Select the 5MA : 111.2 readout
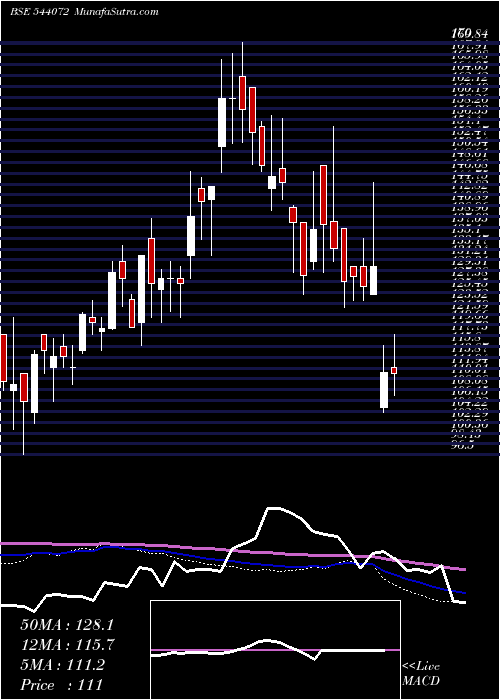The image size is (500, 700). (62, 665)
